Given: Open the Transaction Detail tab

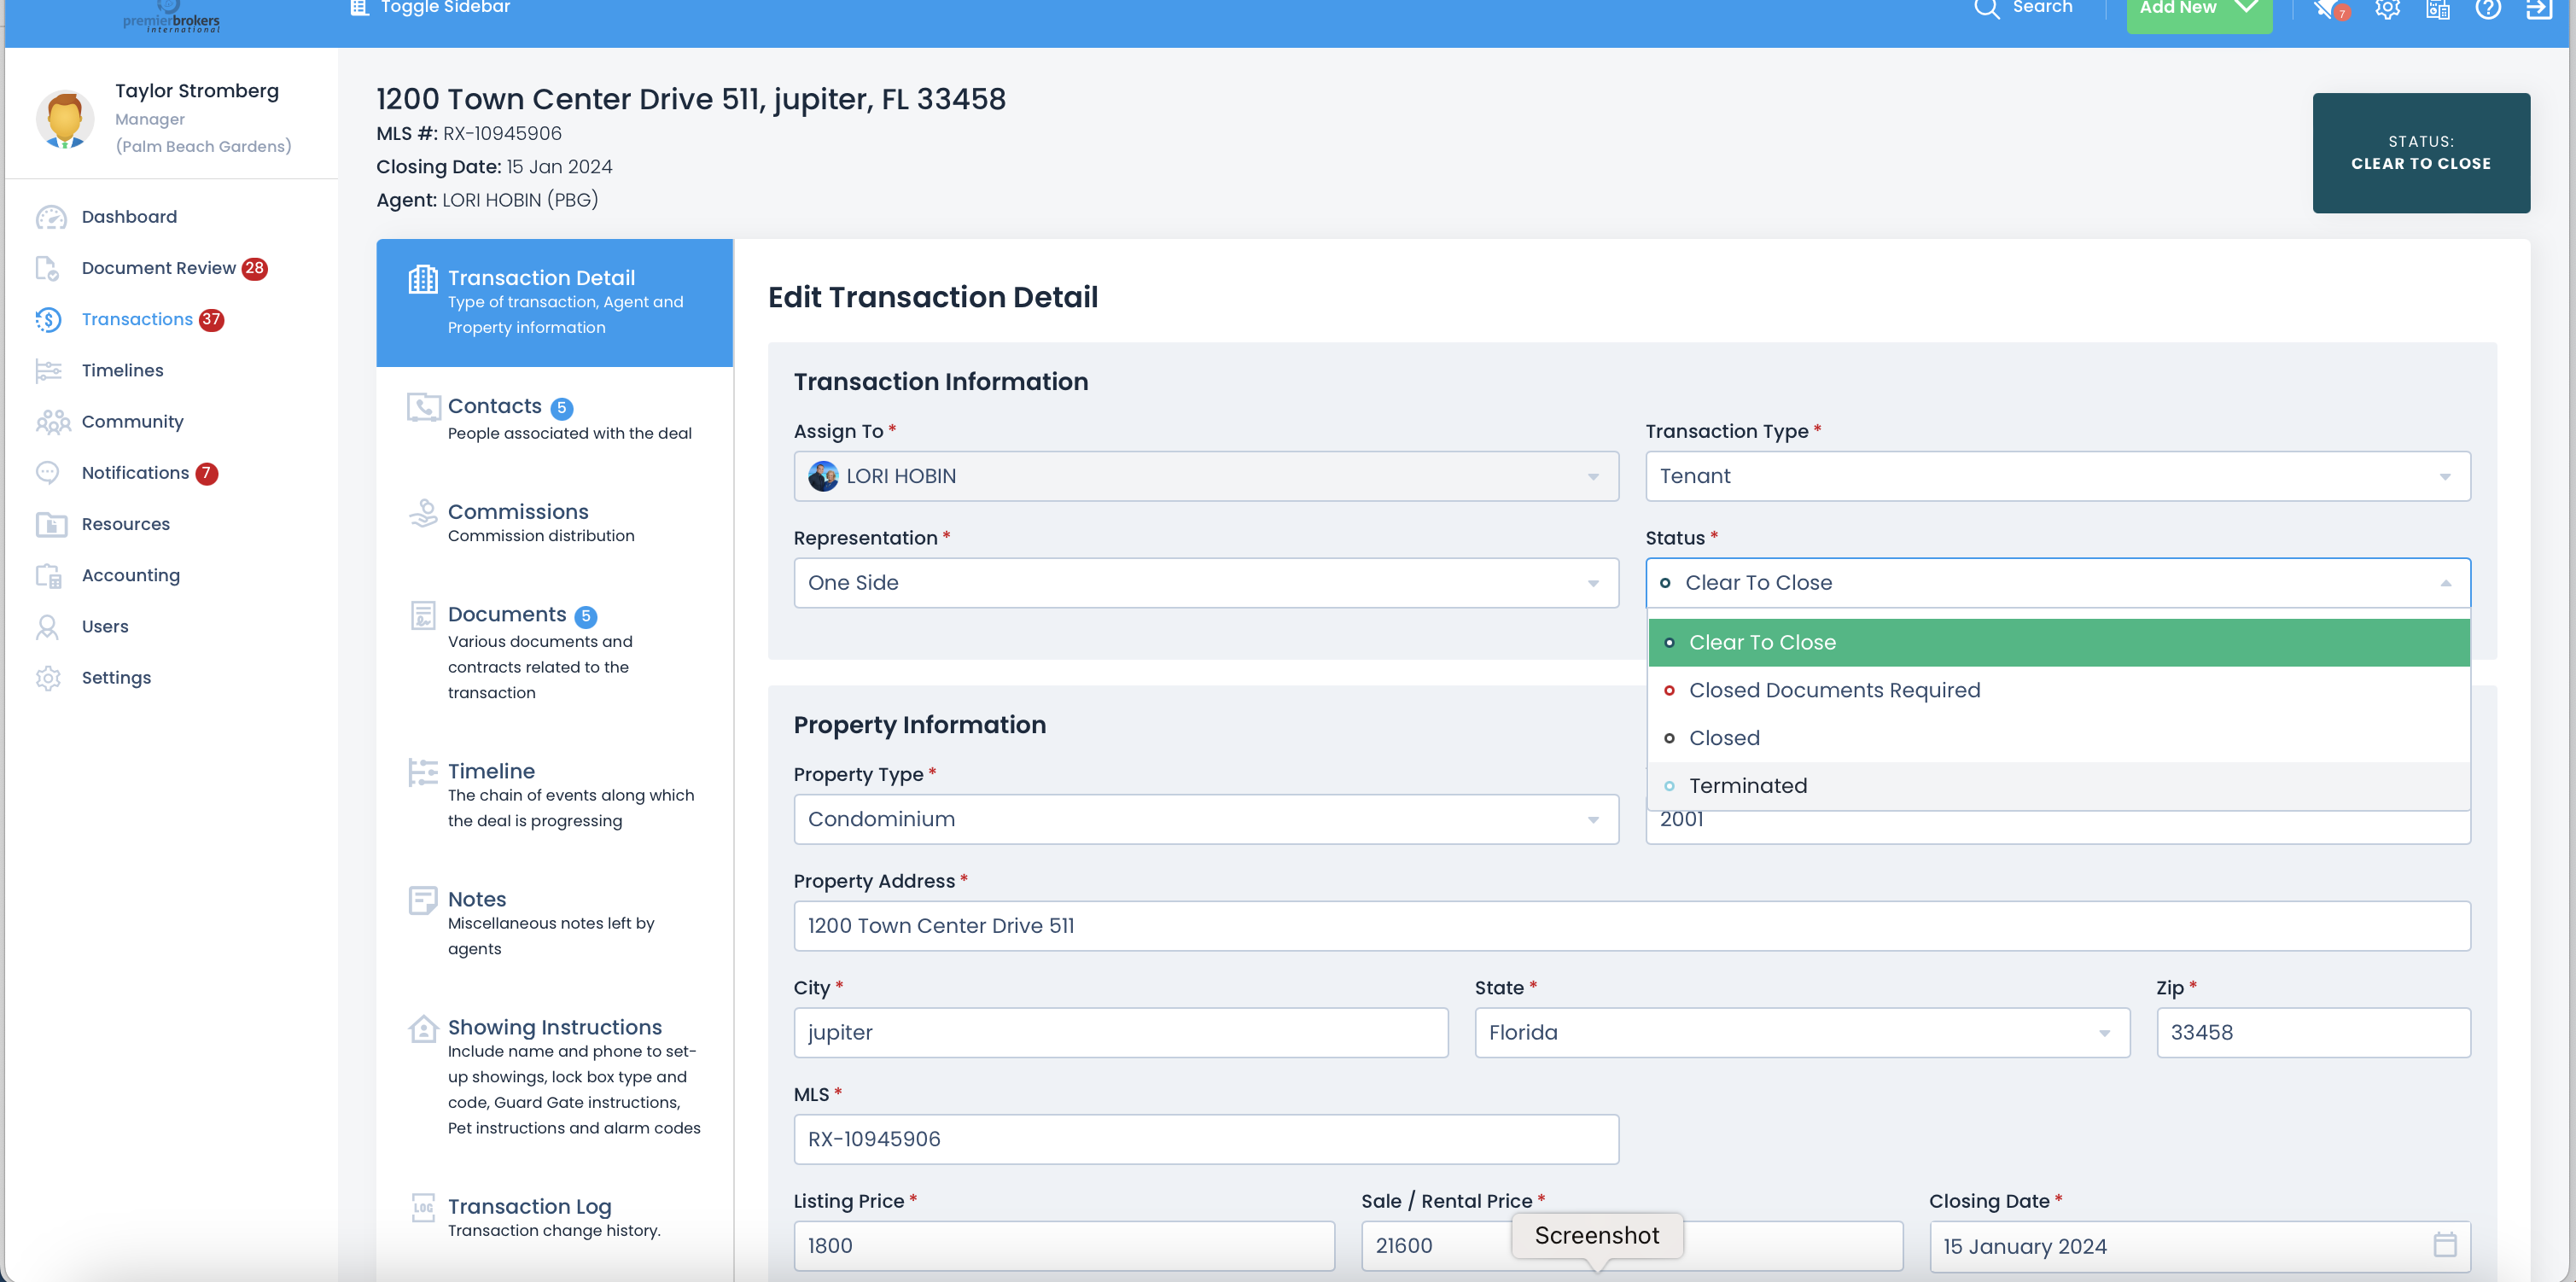Looking at the screenshot, I should pyautogui.click(x=554, y=302).
